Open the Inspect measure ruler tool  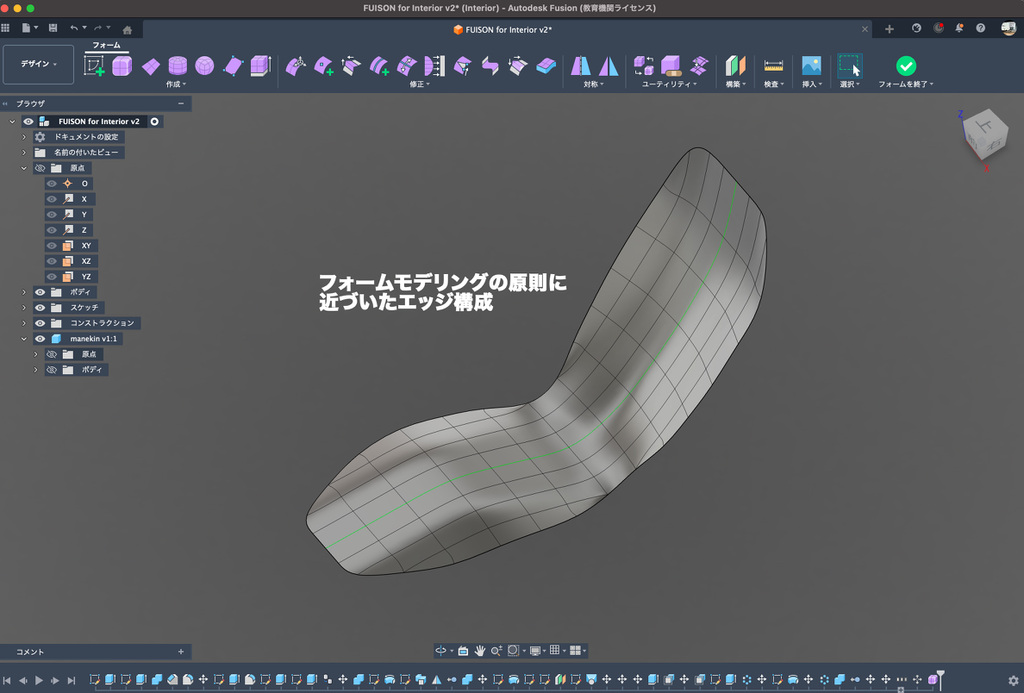coord(773,66)
